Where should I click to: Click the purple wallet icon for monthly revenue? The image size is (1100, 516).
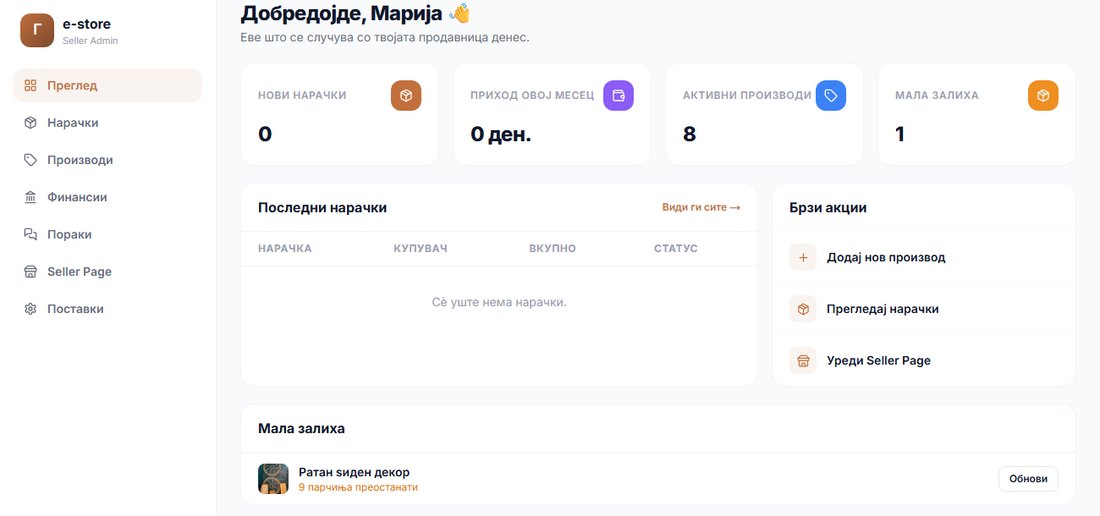click(619, 95)
